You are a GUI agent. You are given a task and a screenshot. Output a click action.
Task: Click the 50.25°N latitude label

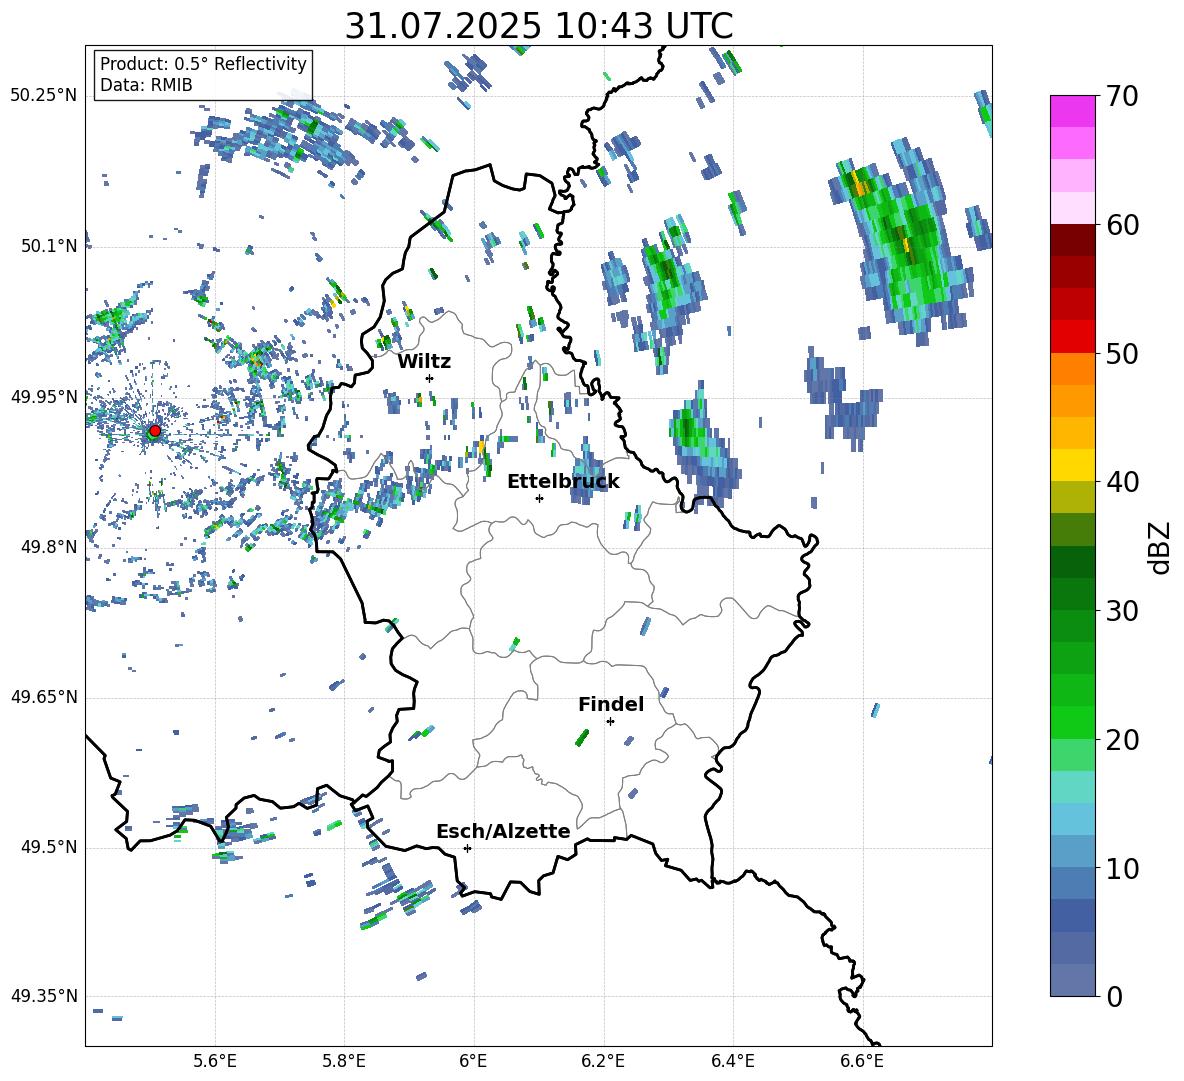click(x=44, y=96)
